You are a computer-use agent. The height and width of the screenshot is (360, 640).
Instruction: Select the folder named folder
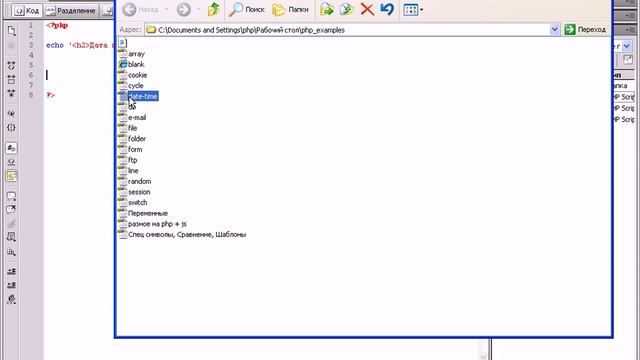[x=132, y=139]
